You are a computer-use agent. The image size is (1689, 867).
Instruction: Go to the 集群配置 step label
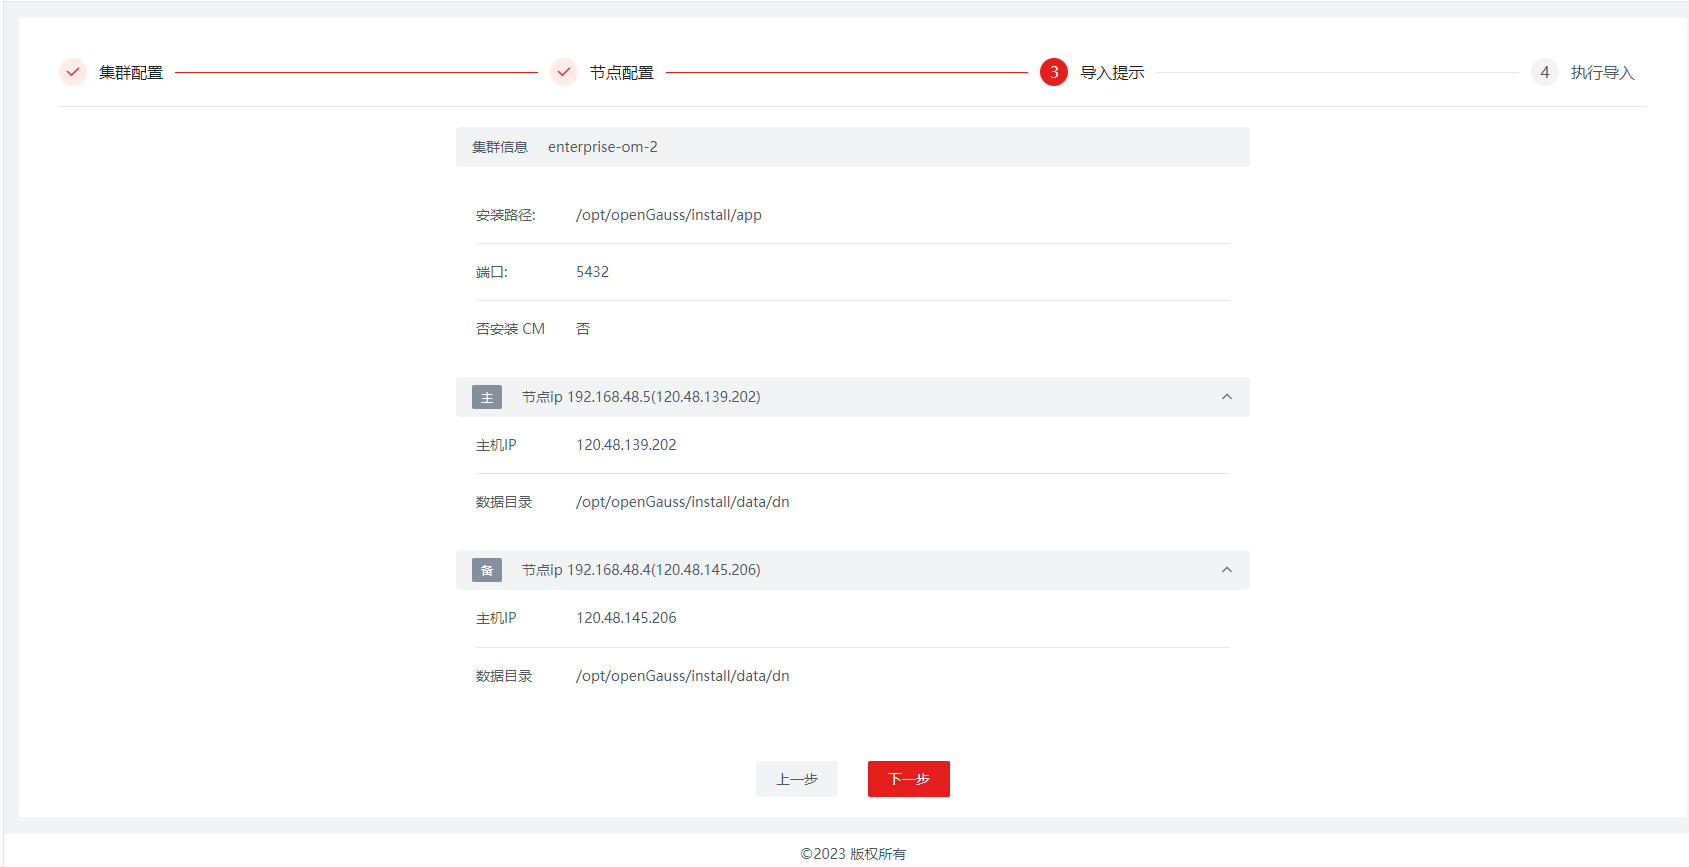coord(131,73)
